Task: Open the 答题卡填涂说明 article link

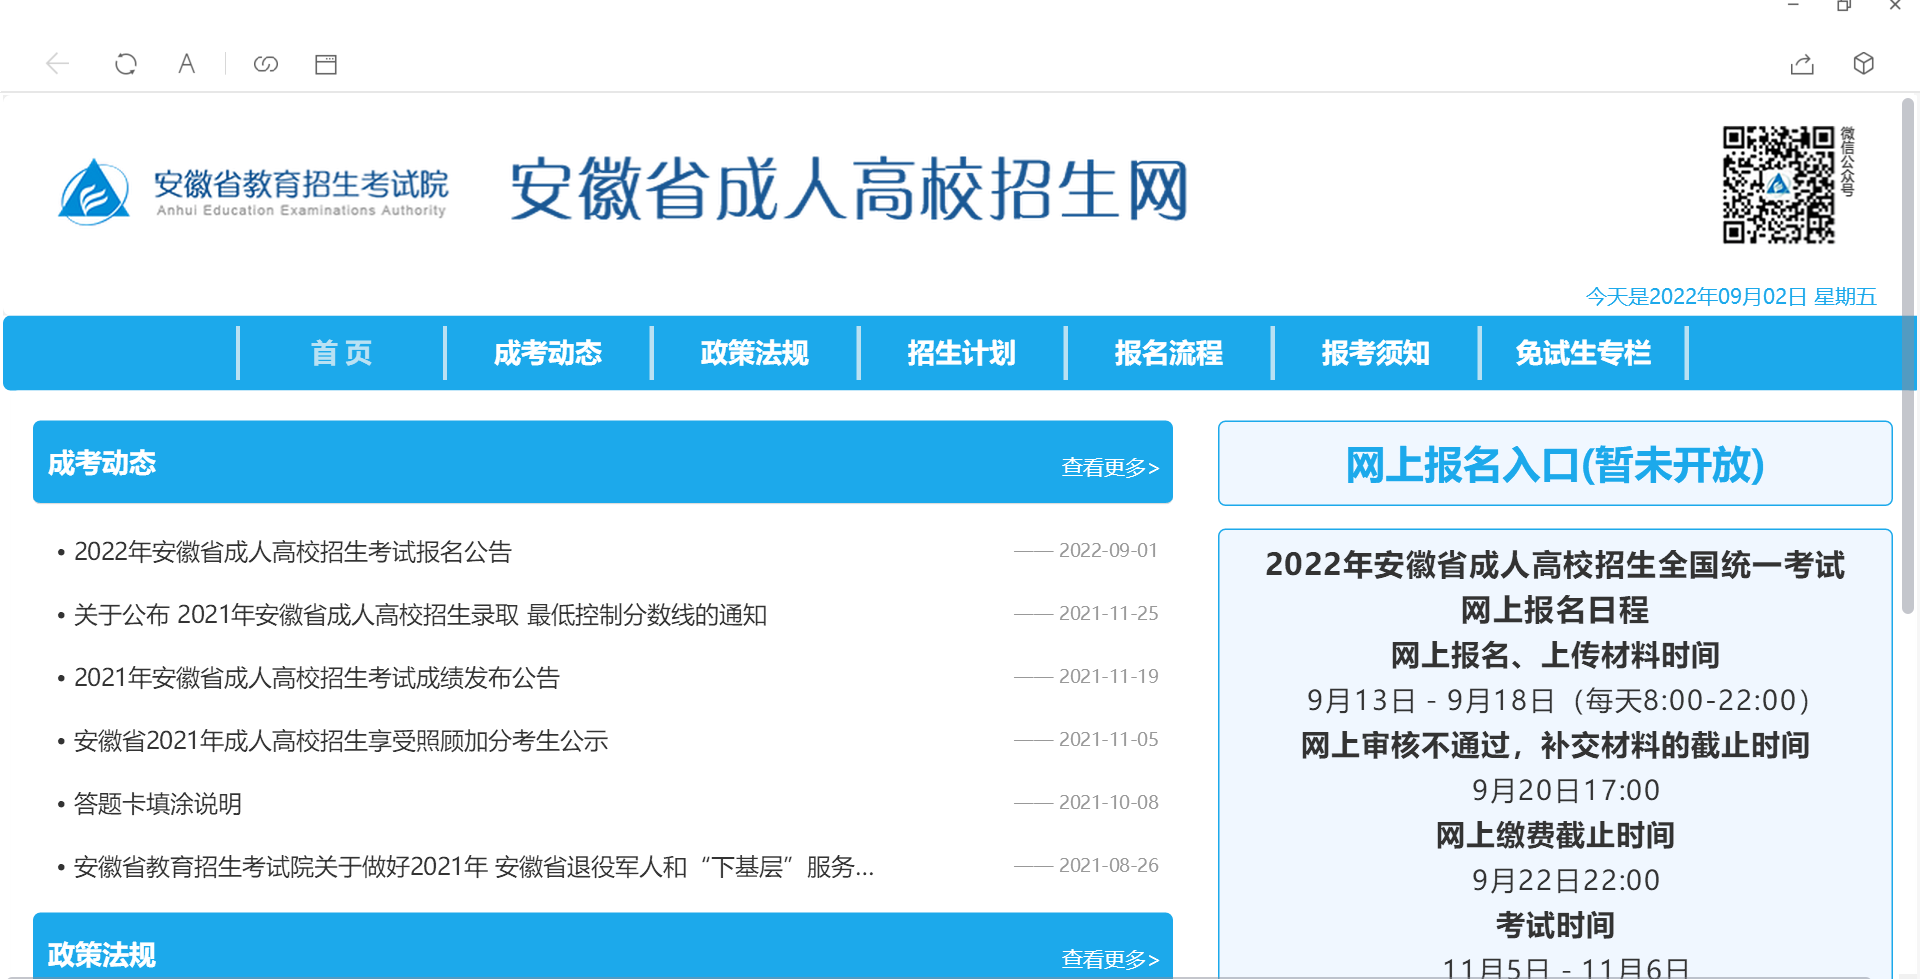Action: coord(158,804)
